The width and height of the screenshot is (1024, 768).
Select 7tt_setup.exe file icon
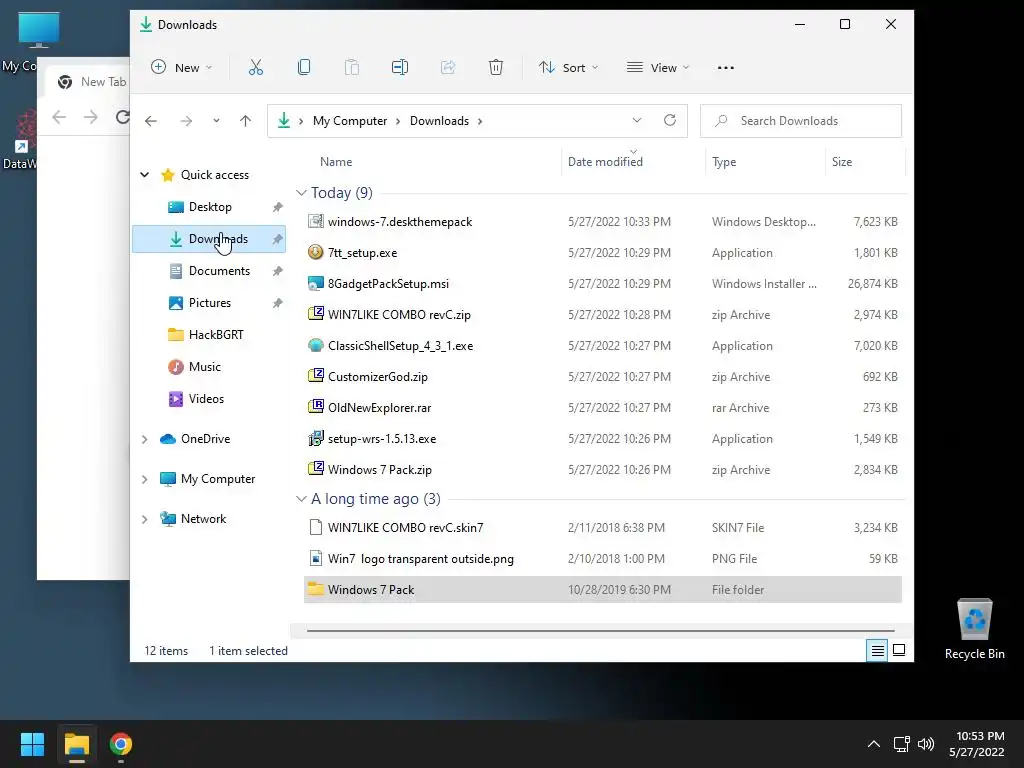click(315, 252)
